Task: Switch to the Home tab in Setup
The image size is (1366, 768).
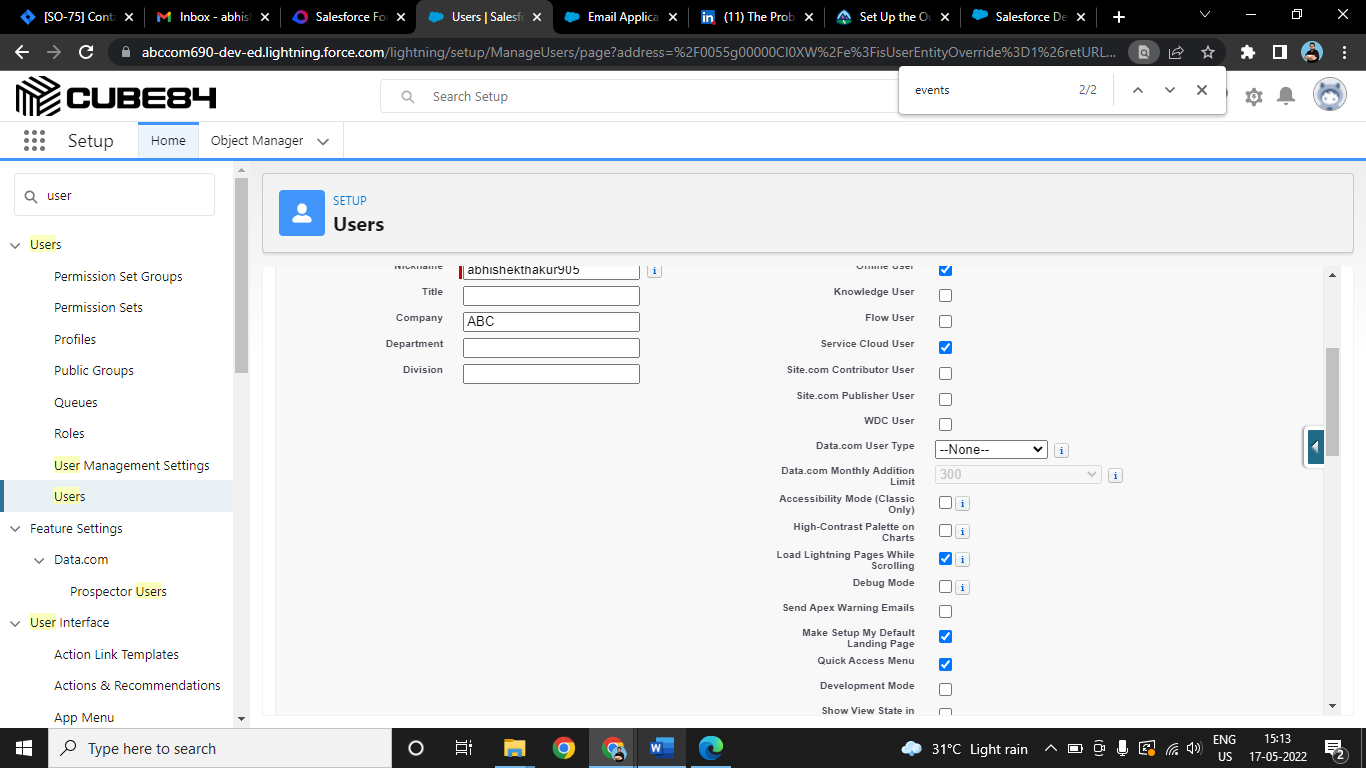Action: [x=167, y=140]
